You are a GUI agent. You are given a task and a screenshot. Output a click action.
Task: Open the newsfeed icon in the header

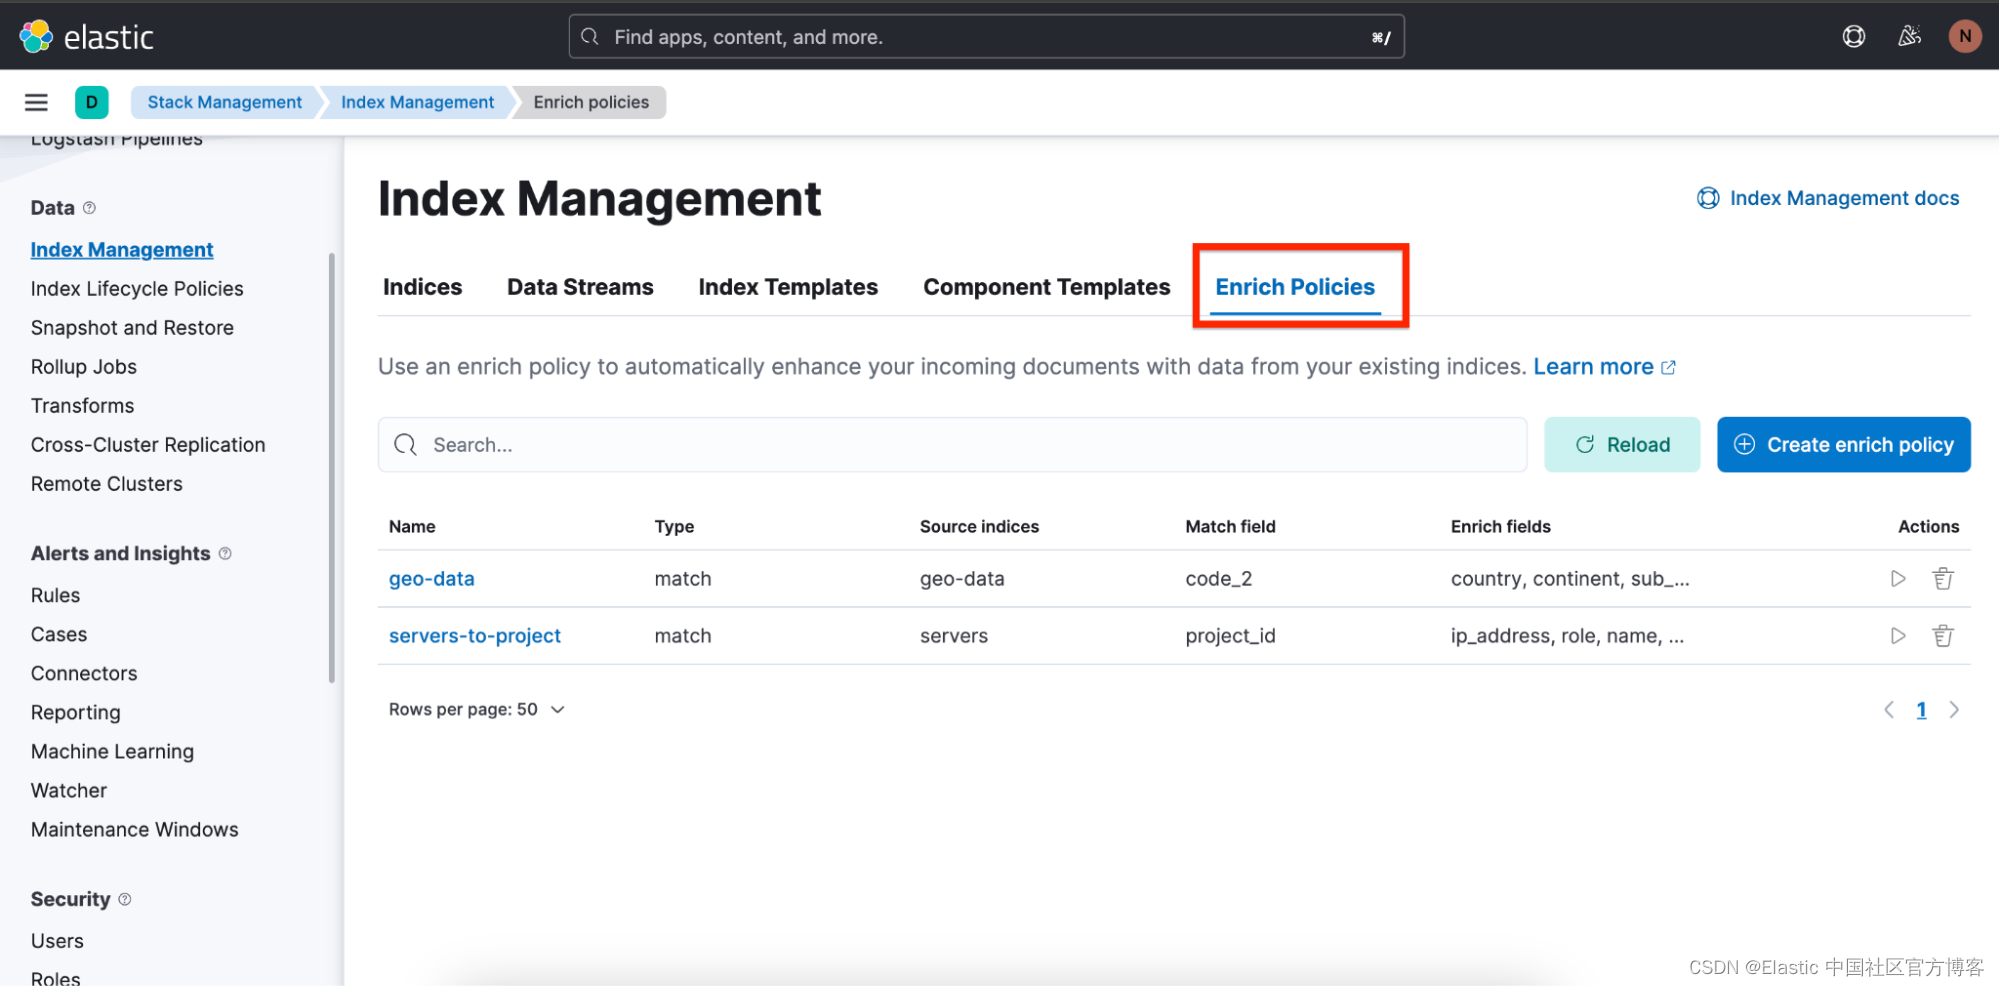(x=1909, y=37)
